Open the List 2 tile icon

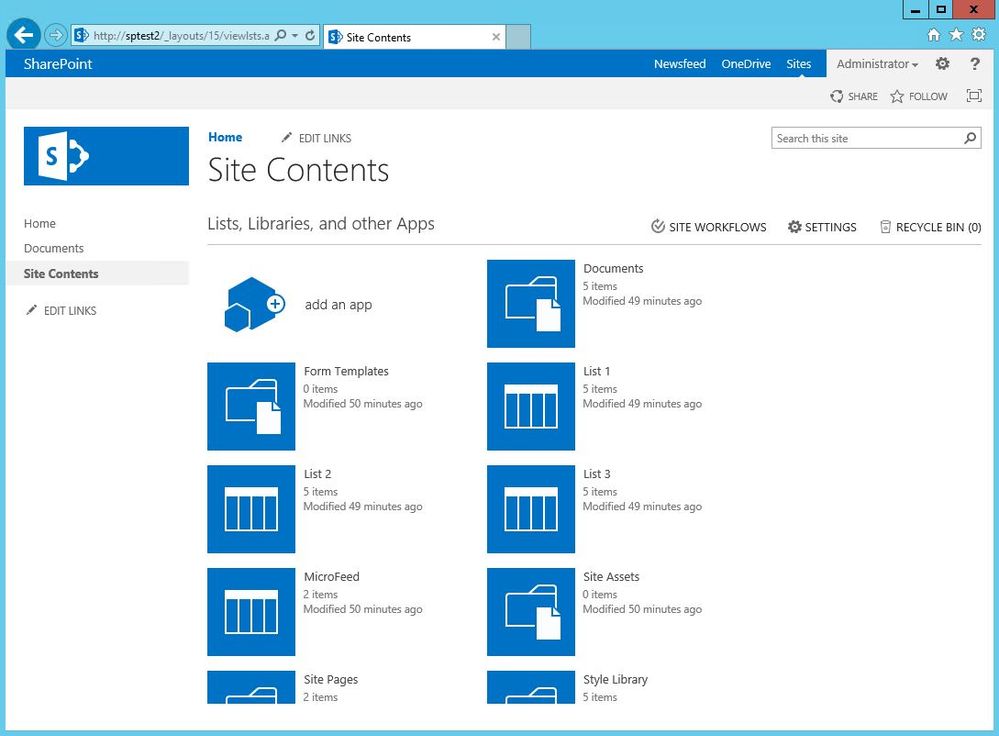click(x=251, y=509)
